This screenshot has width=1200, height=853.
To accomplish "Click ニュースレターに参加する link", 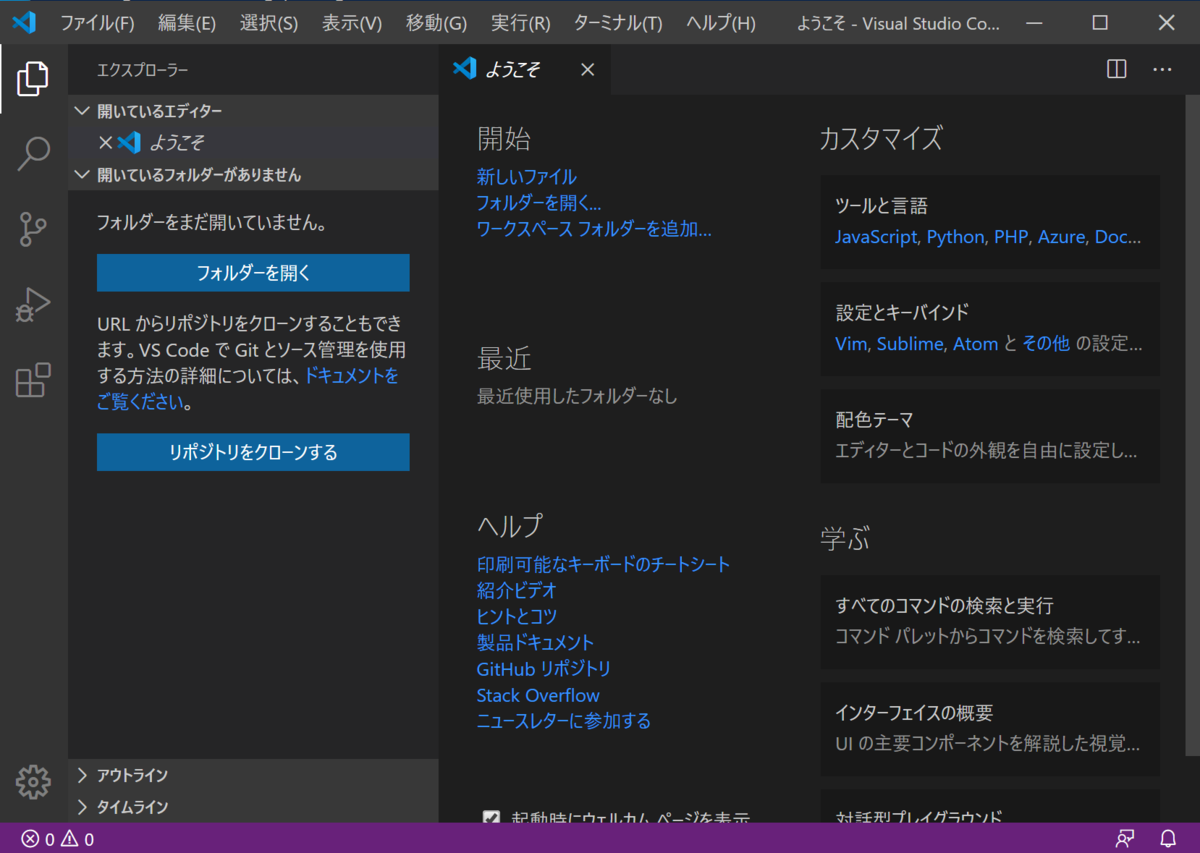I will coord(564,721).
